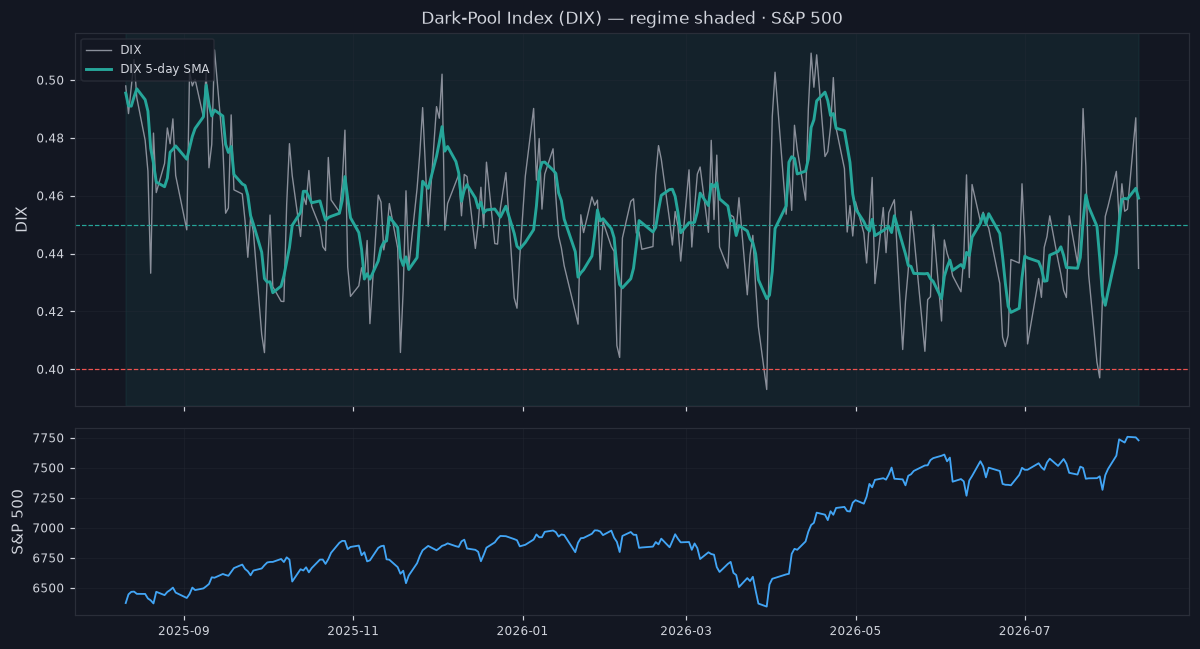Screen dimensions: 1200x649
Task: Click the 2025-11 x-axis date label
Action: 353,631
